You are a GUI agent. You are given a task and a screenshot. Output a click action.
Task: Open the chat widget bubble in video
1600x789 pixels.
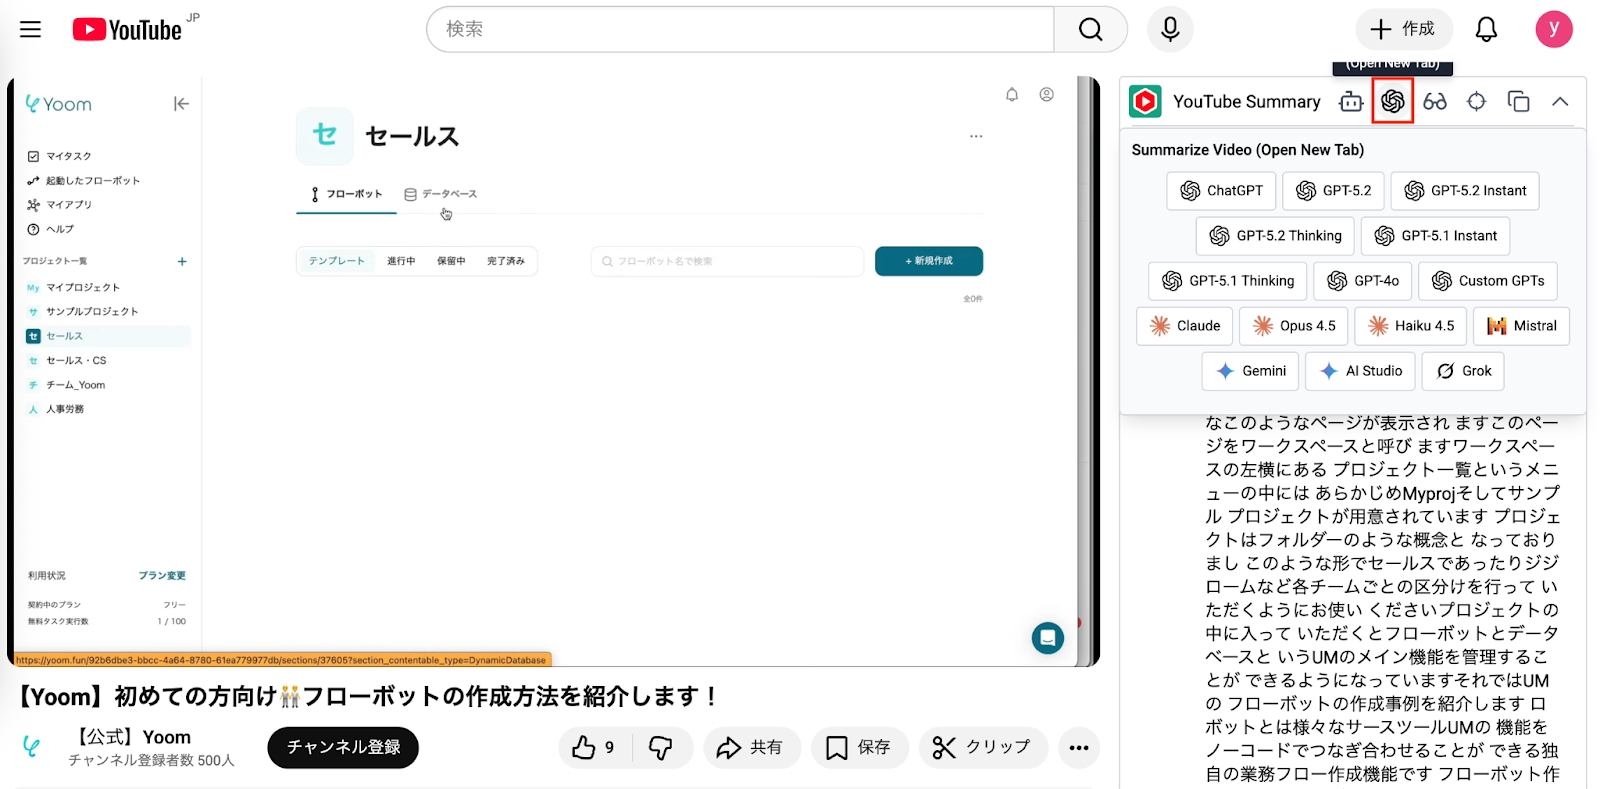pyautogui.click(x=1048, y=638)
